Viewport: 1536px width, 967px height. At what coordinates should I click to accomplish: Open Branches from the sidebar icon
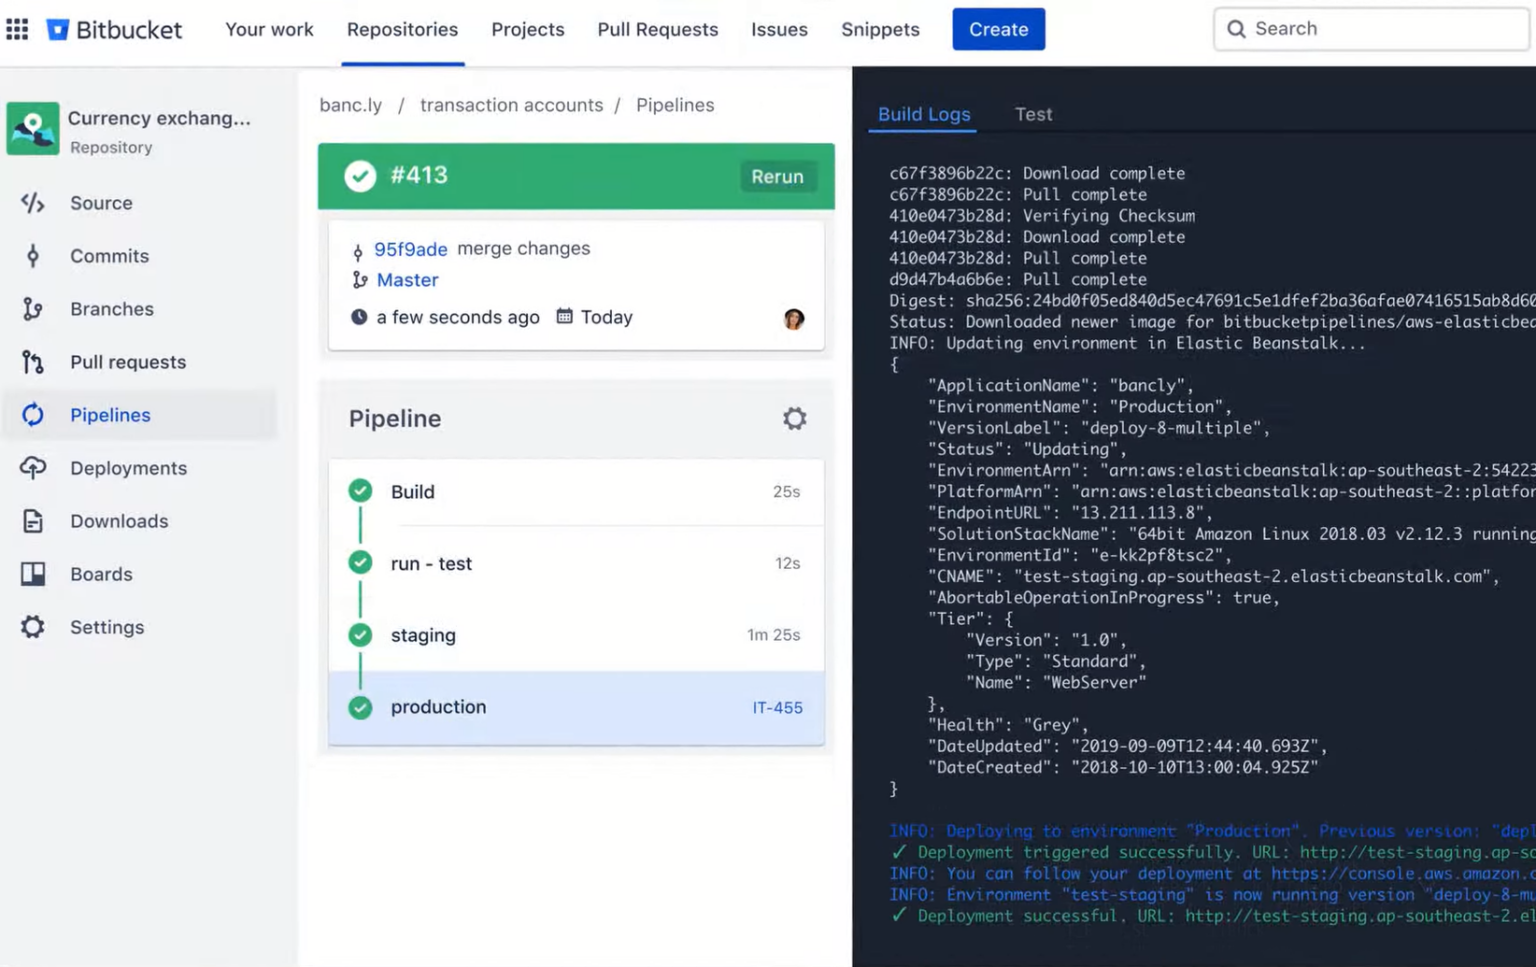click(33, 309)
